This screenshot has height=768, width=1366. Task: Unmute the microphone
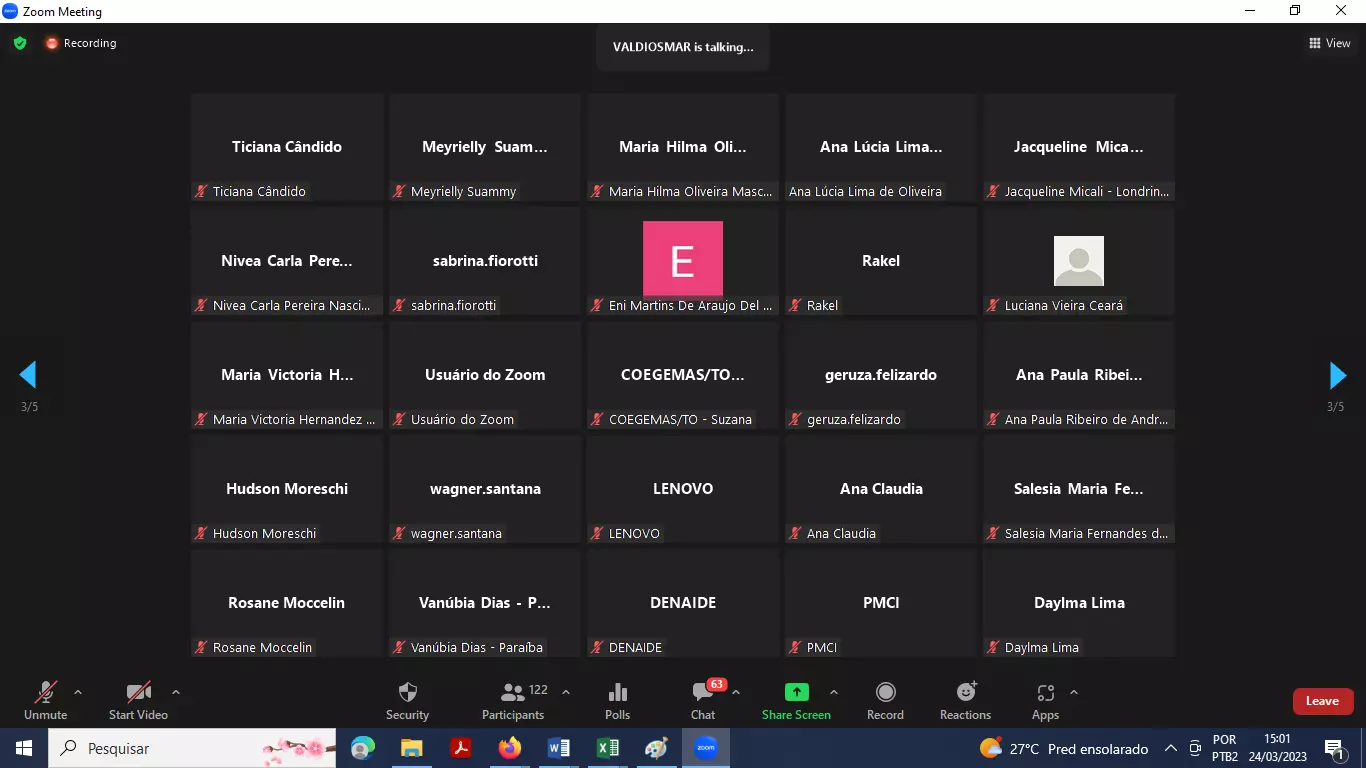click(46, 700)
